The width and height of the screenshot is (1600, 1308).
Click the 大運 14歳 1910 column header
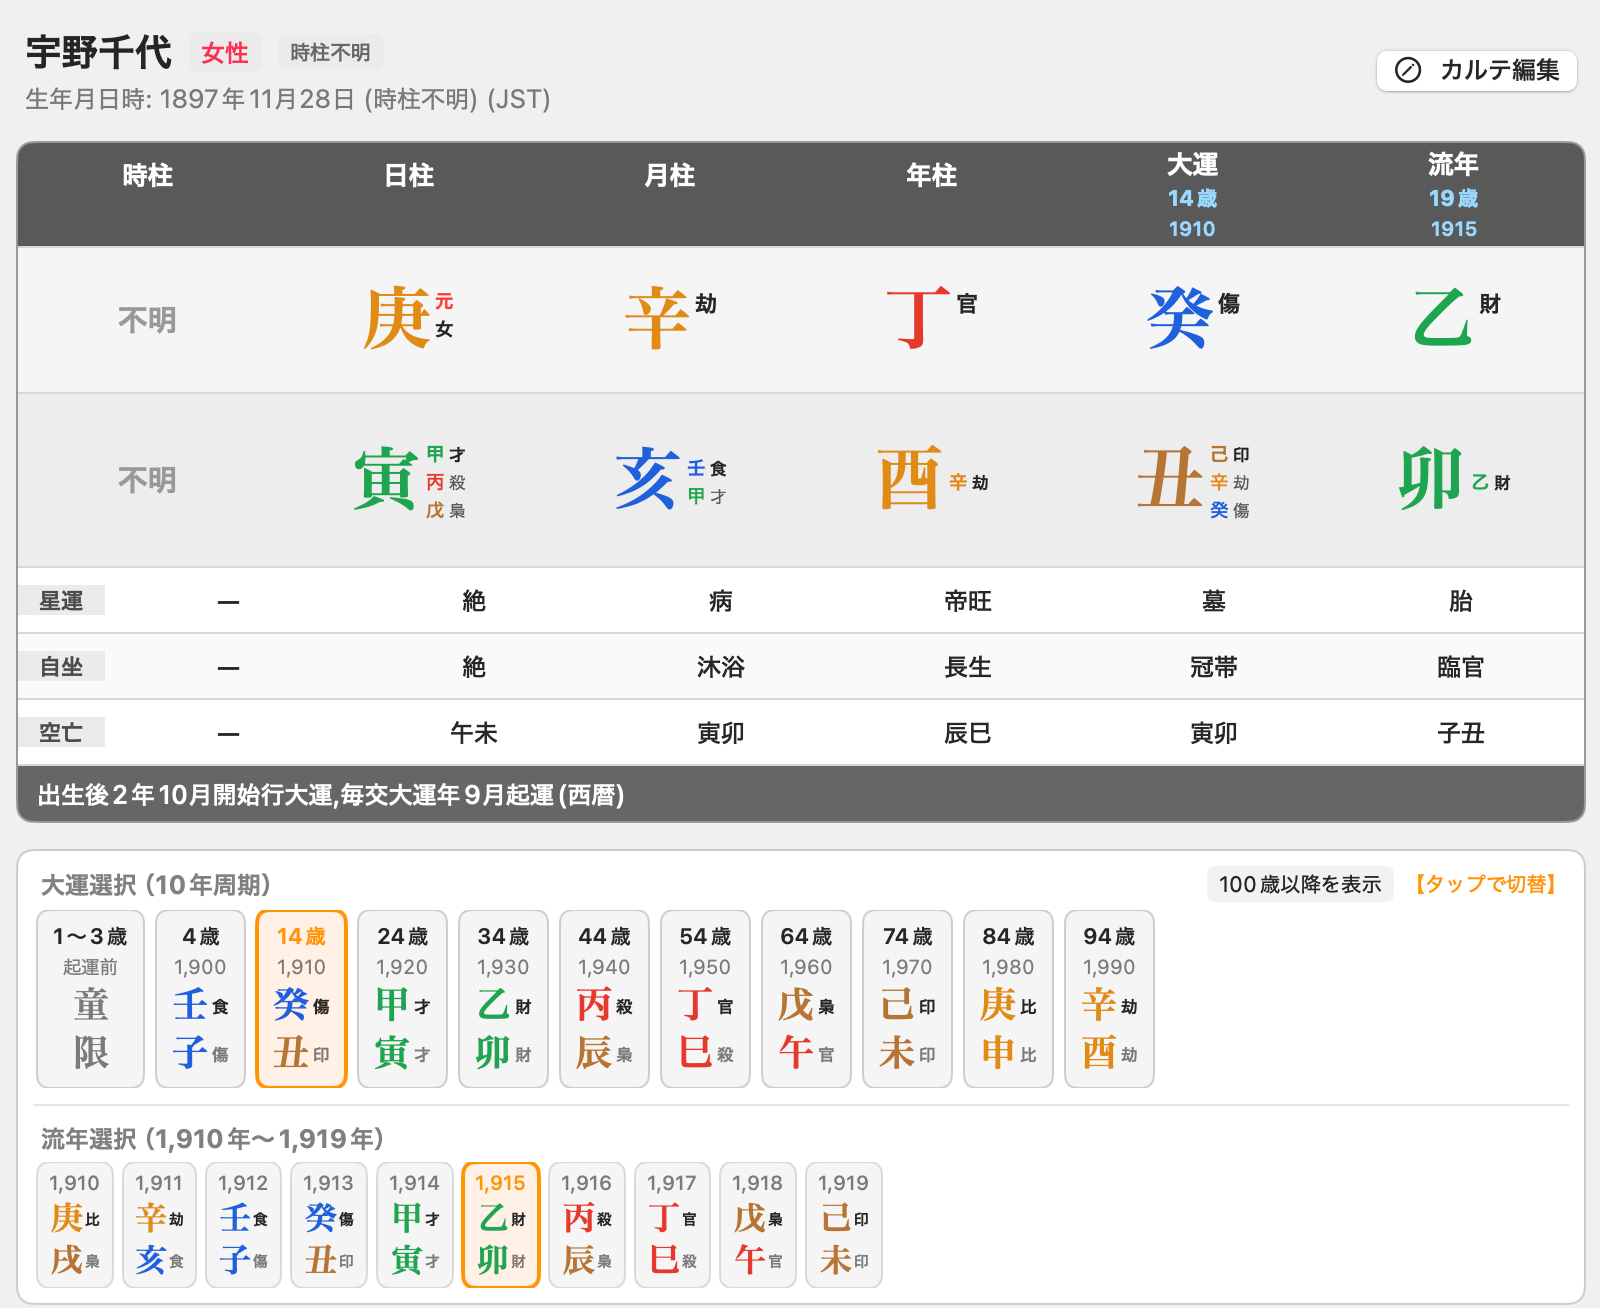tap(1192, 195)
